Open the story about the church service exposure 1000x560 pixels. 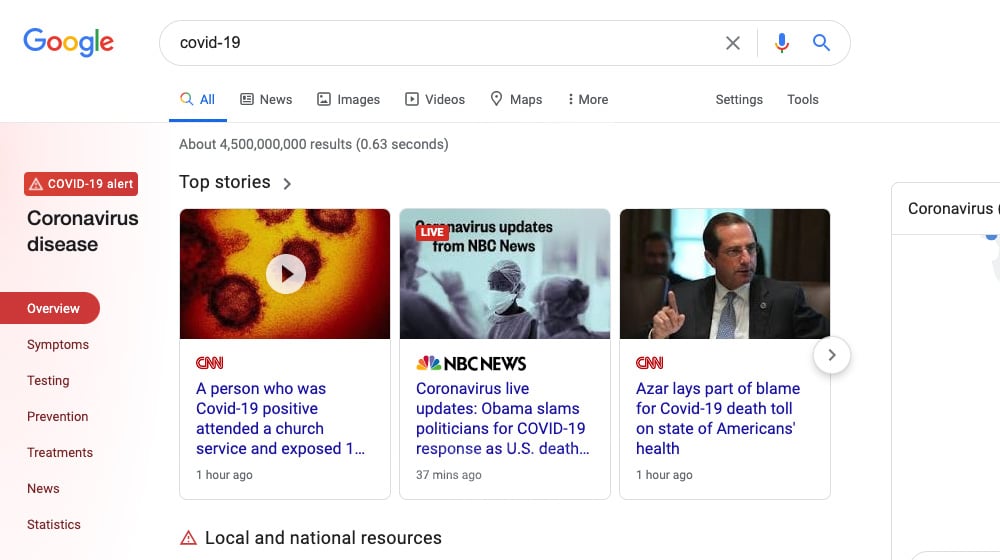(280, 418)
